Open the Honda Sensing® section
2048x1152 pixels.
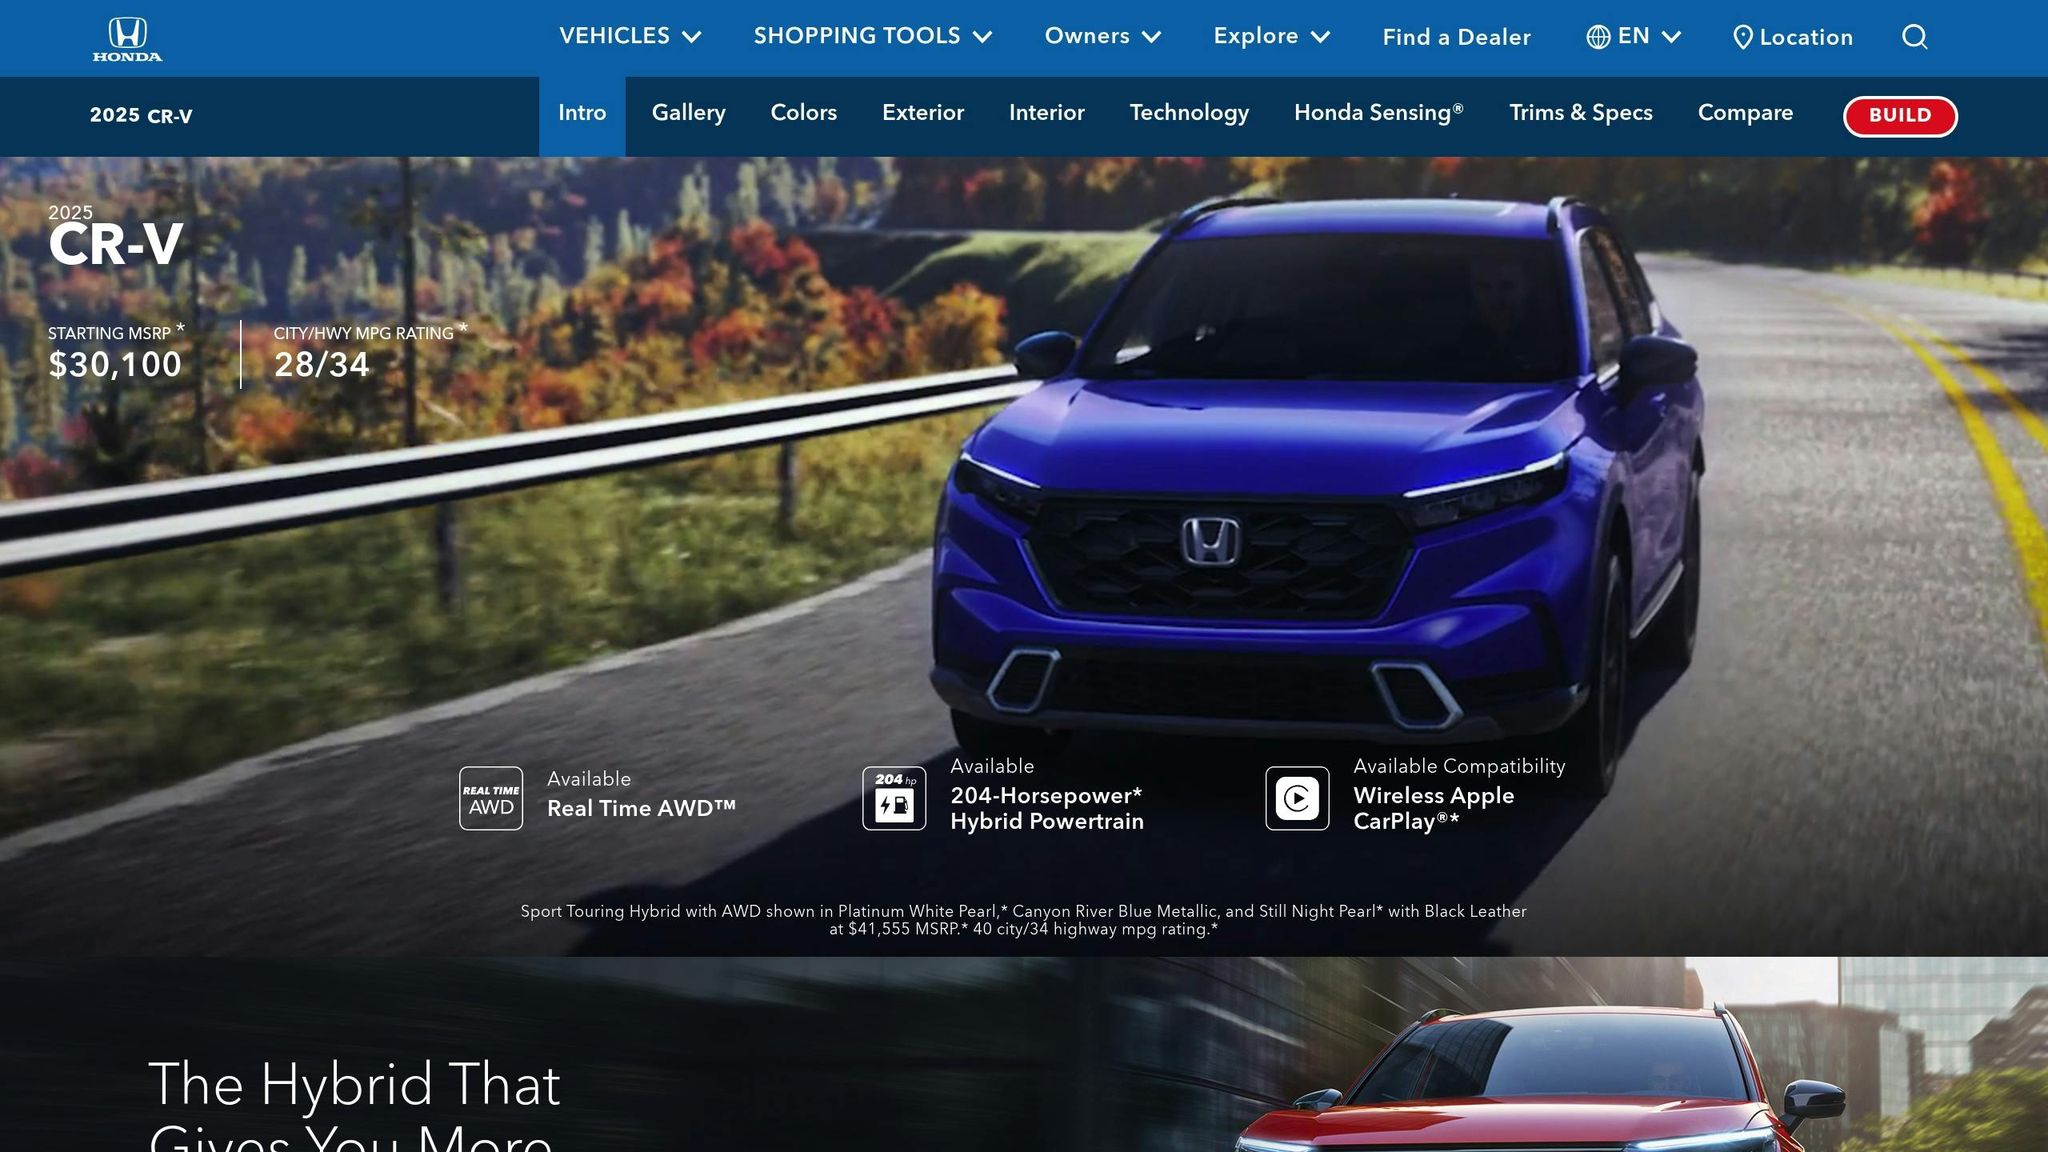click(x=1379, y=113)
